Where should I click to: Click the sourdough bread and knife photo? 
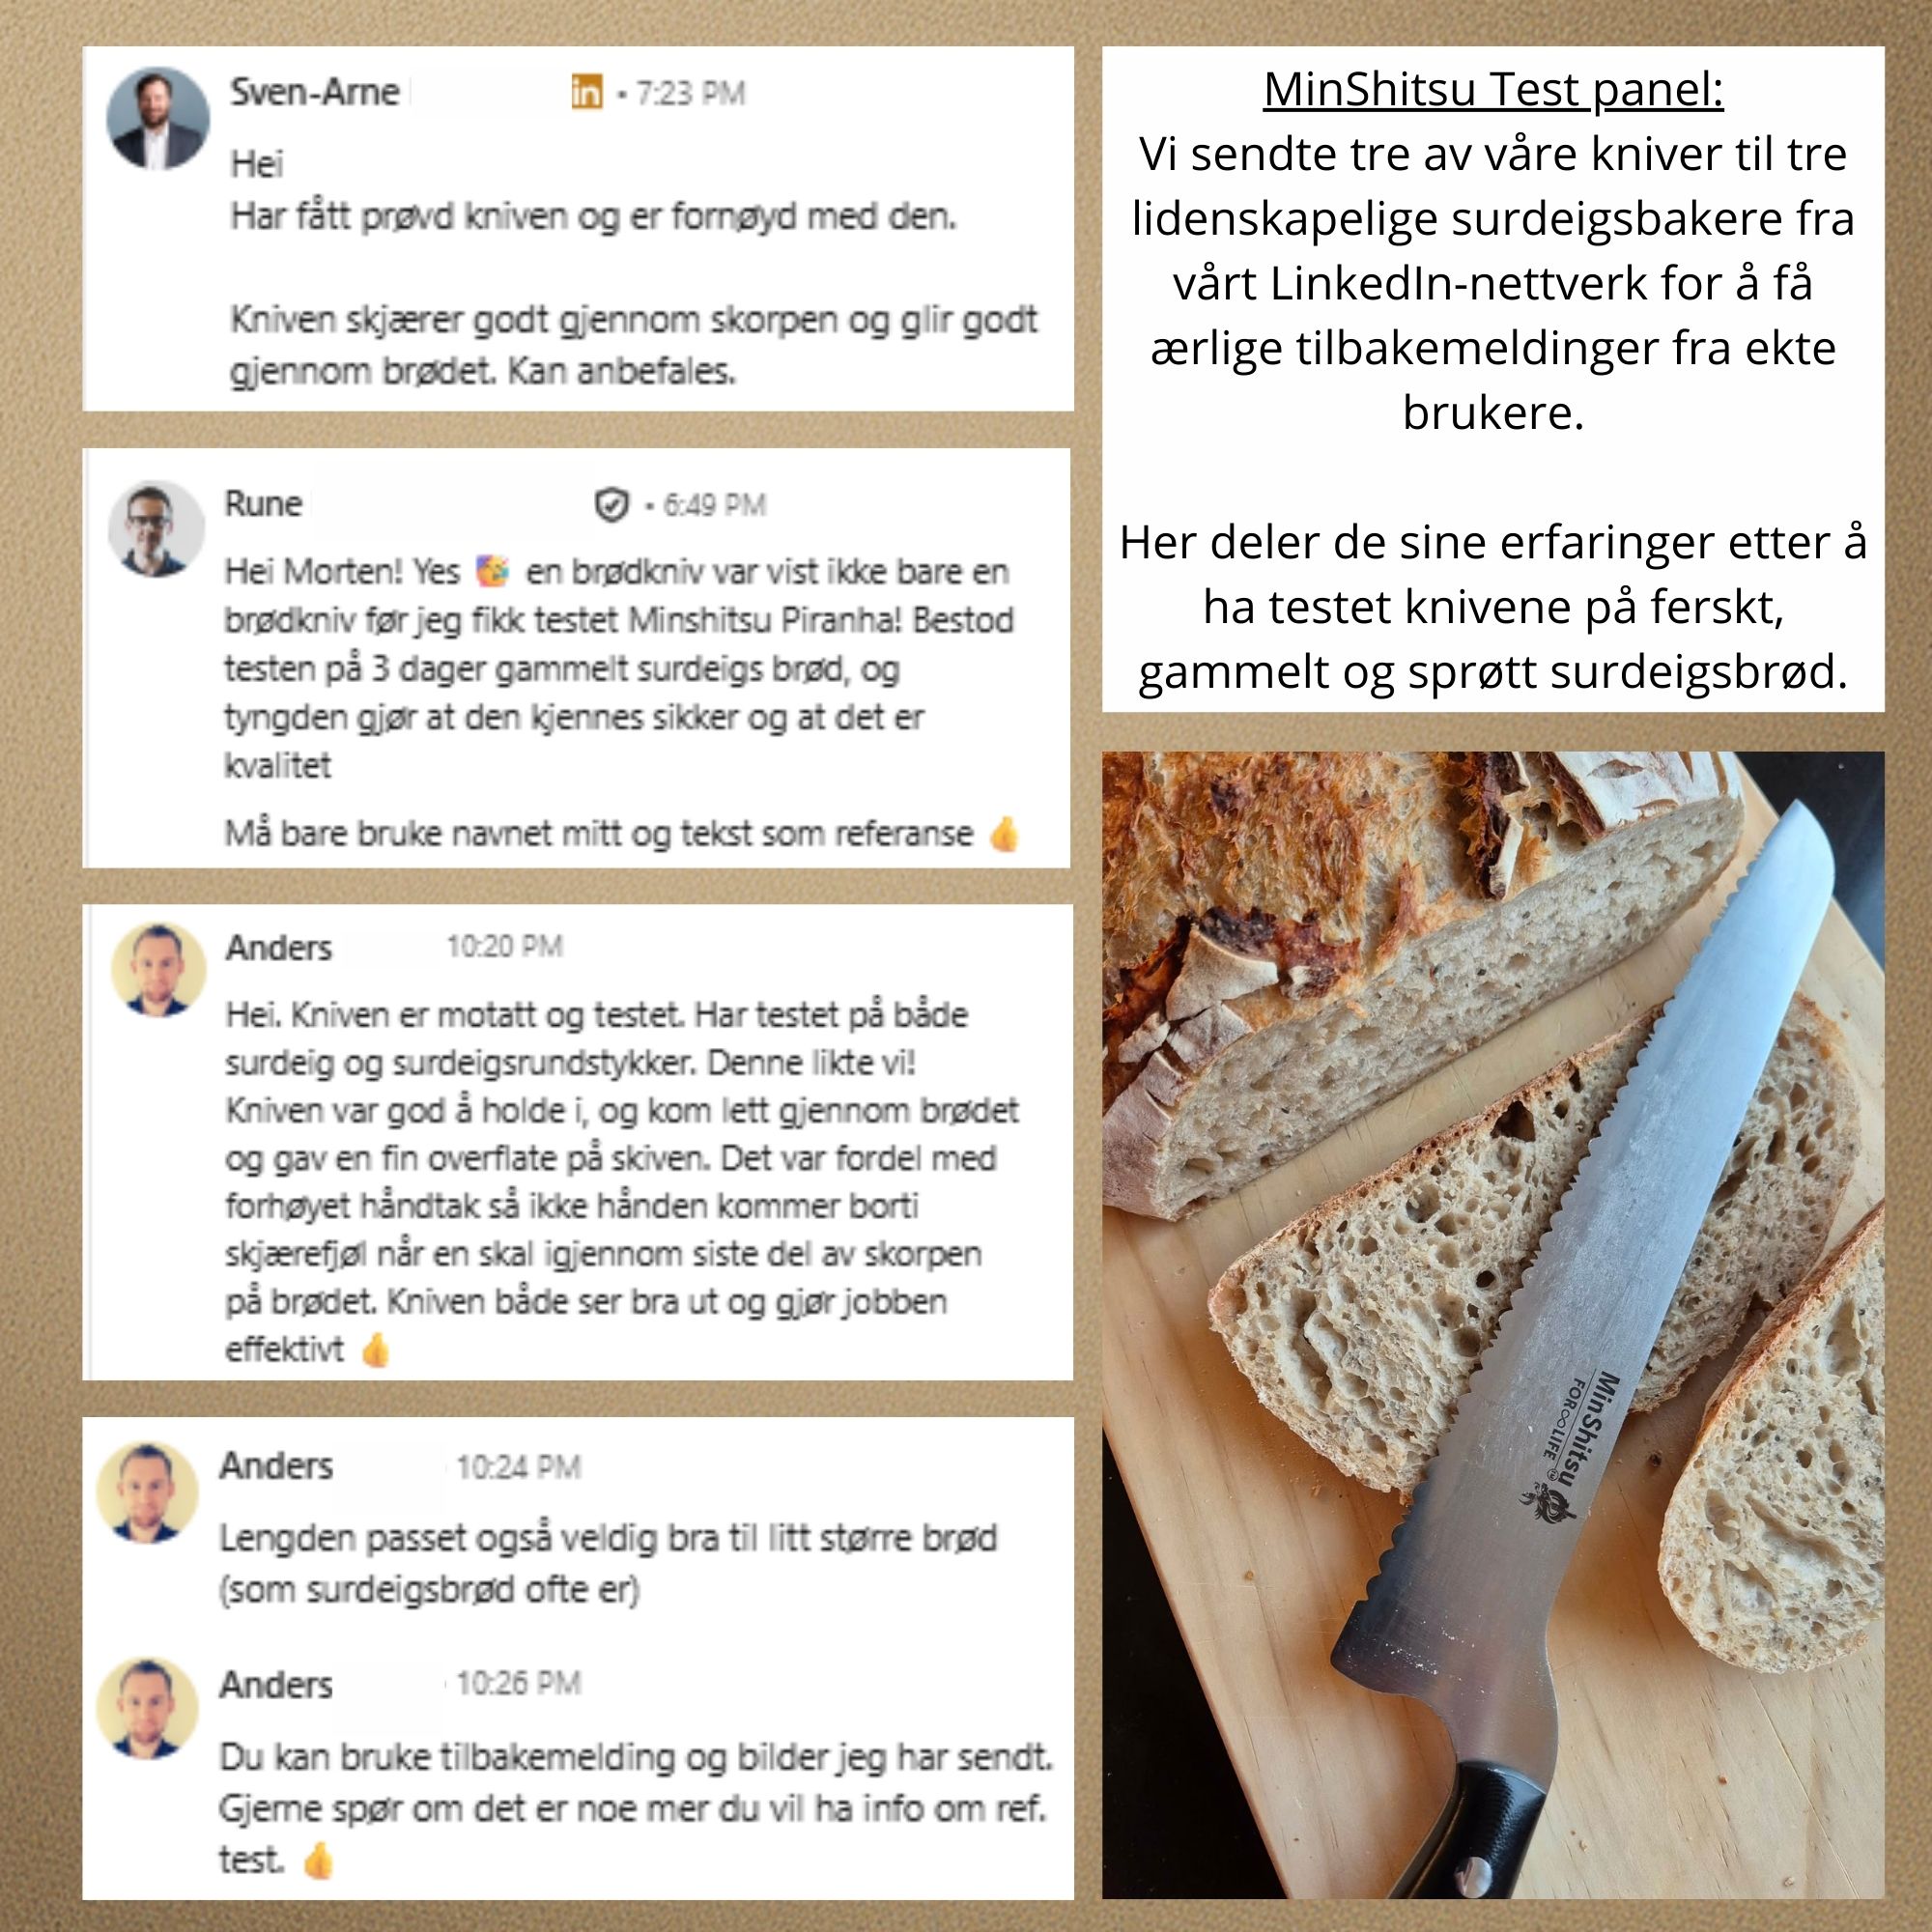pos(1493,1325)
